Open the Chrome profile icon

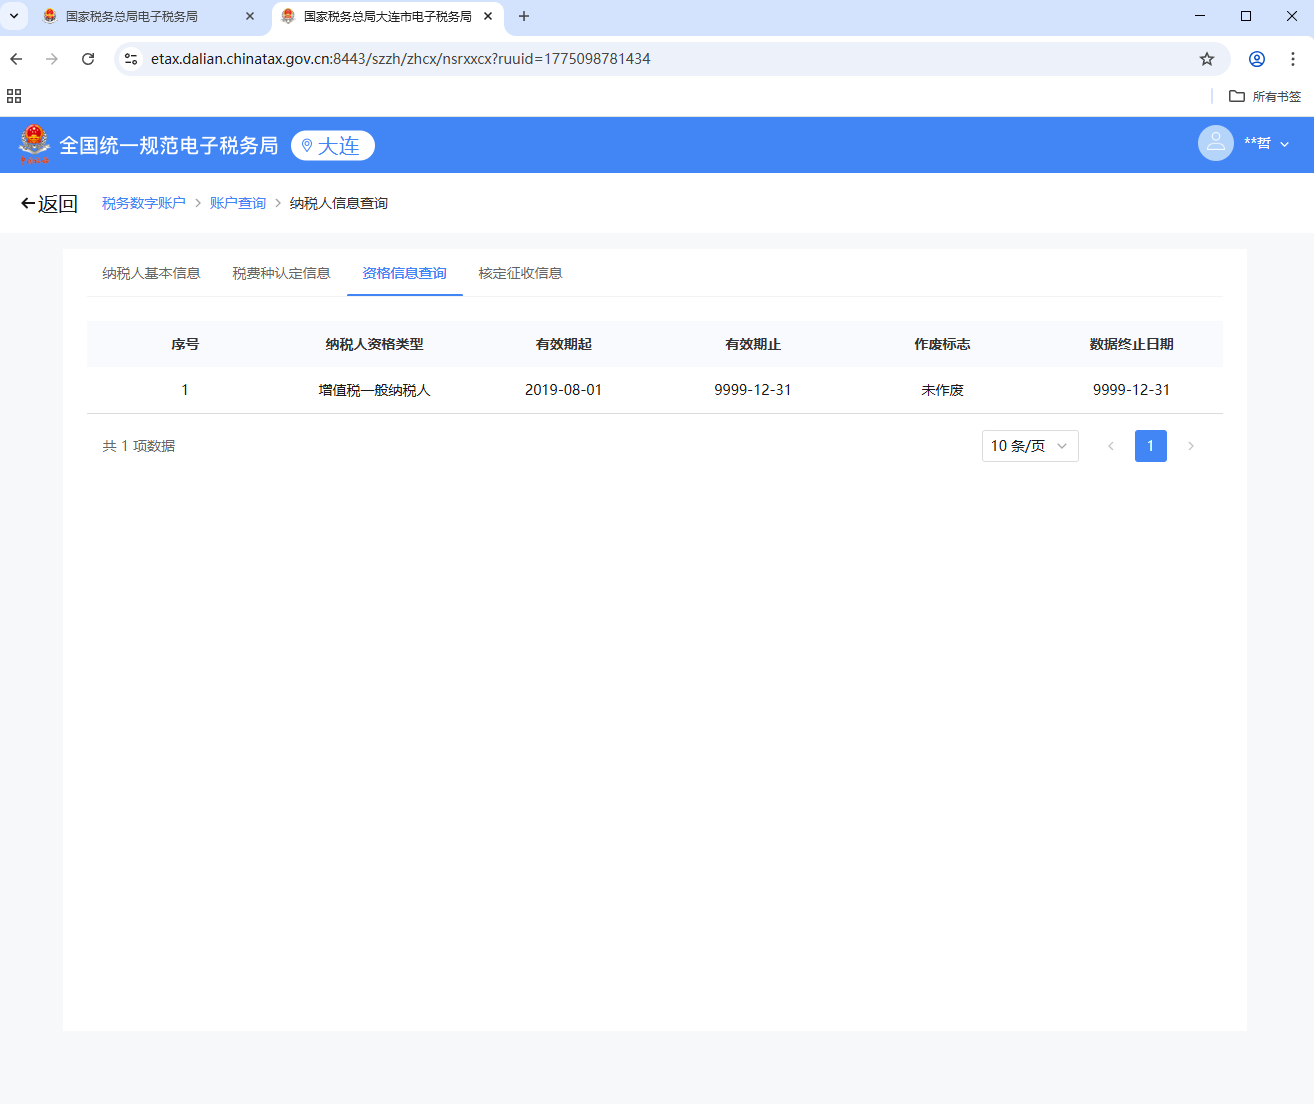(1257, 59)
